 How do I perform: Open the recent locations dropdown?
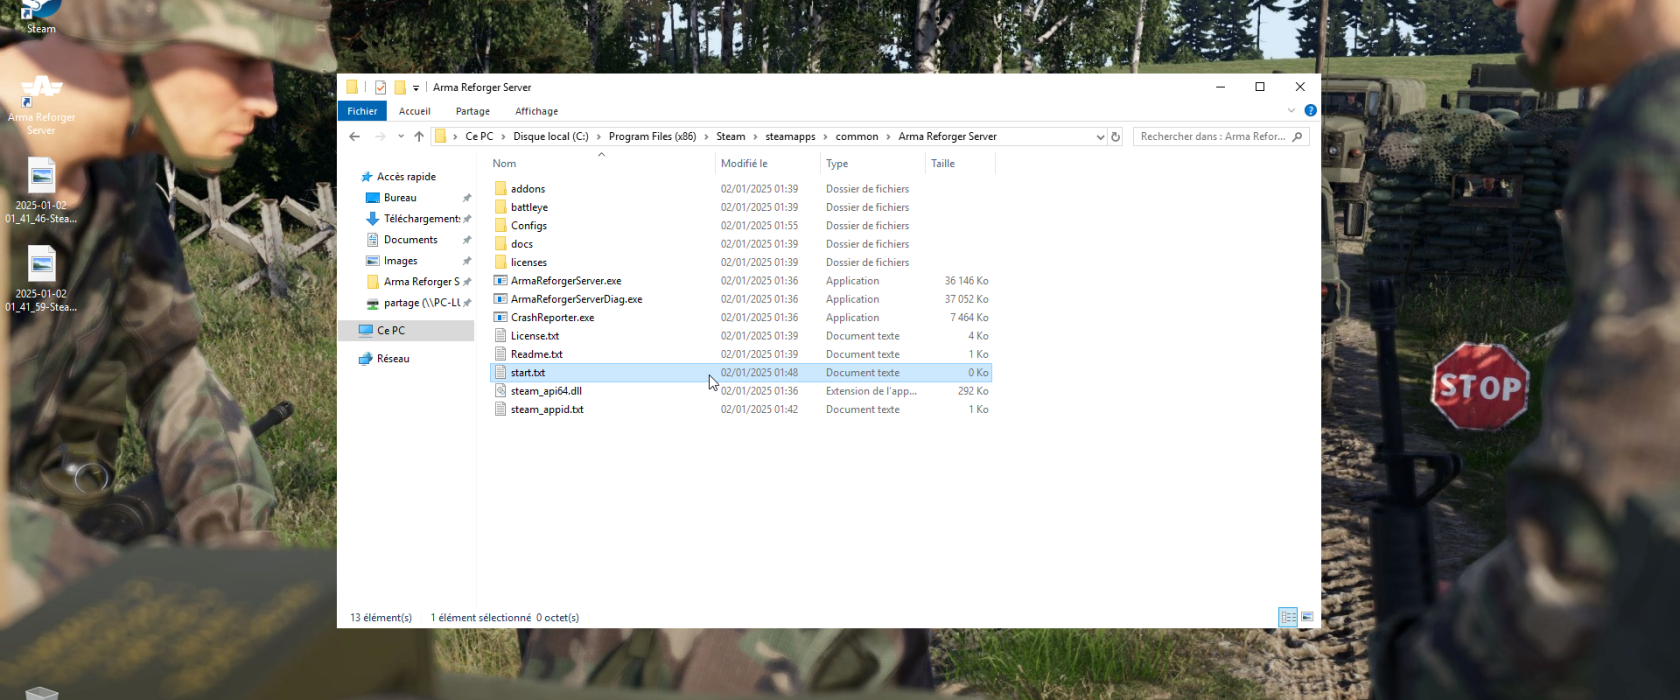(x=401, y=136)
